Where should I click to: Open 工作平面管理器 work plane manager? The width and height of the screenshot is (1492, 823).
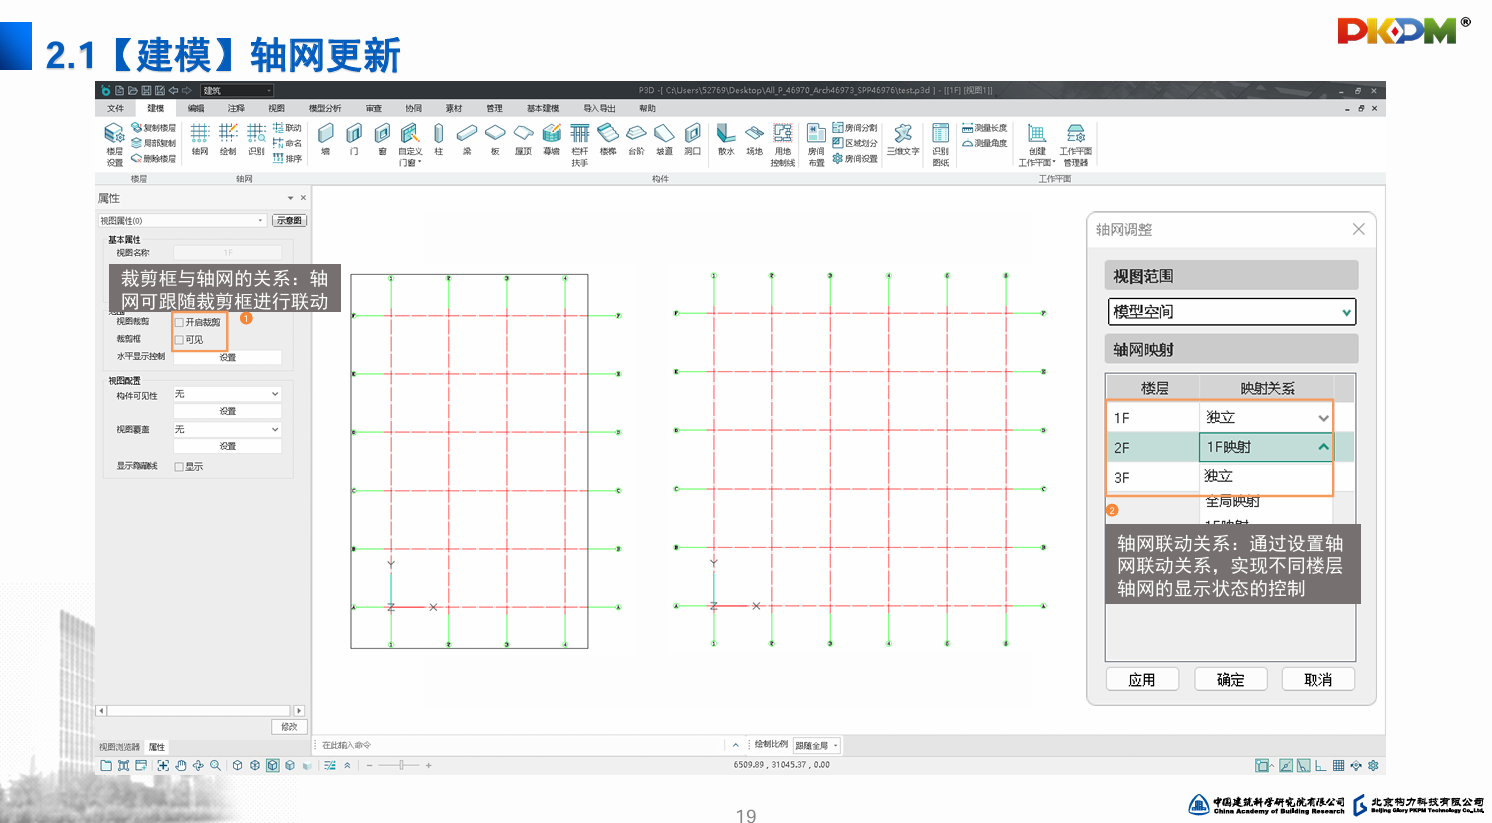pos(1075,143)
